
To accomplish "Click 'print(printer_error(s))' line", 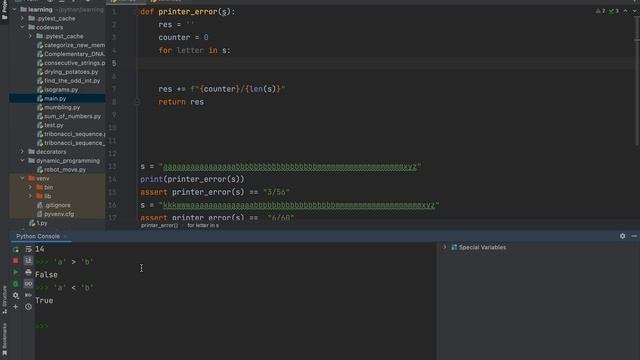I will 192,179.
